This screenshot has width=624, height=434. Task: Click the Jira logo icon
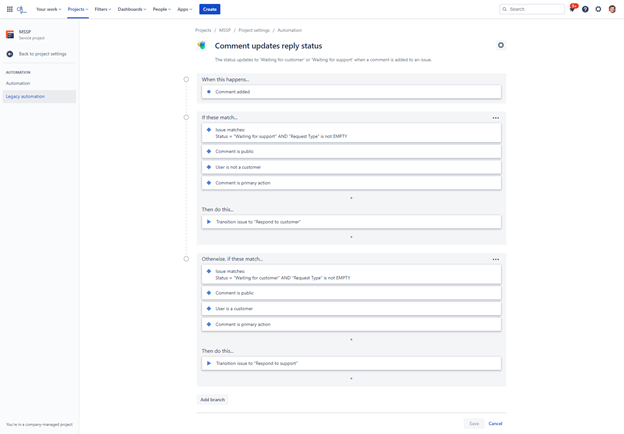point(21,9)
